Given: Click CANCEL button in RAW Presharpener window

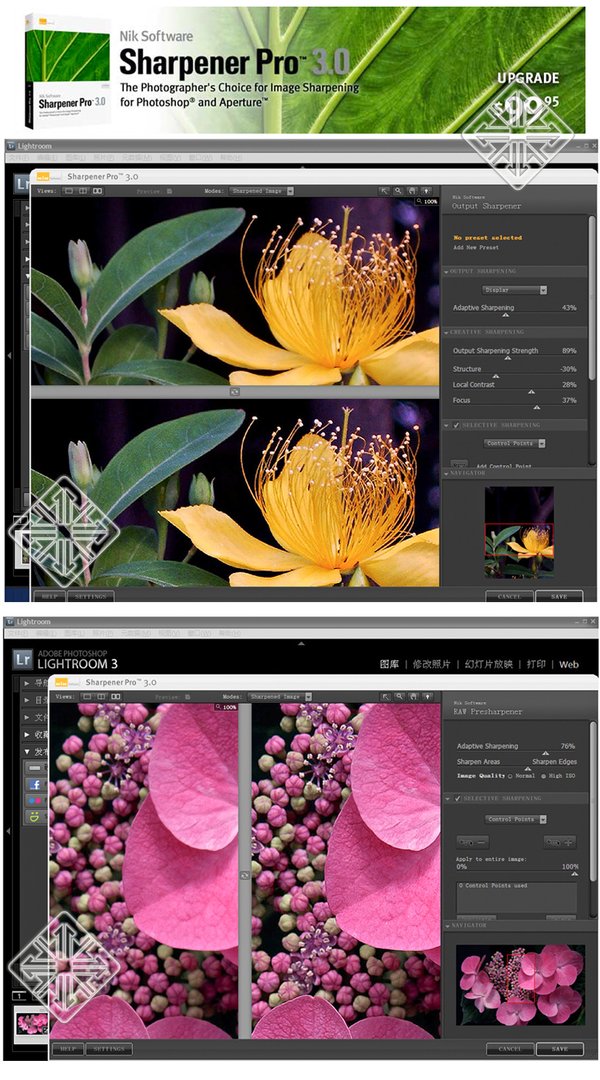Looking at the screenshot, I should [510, 1049].
